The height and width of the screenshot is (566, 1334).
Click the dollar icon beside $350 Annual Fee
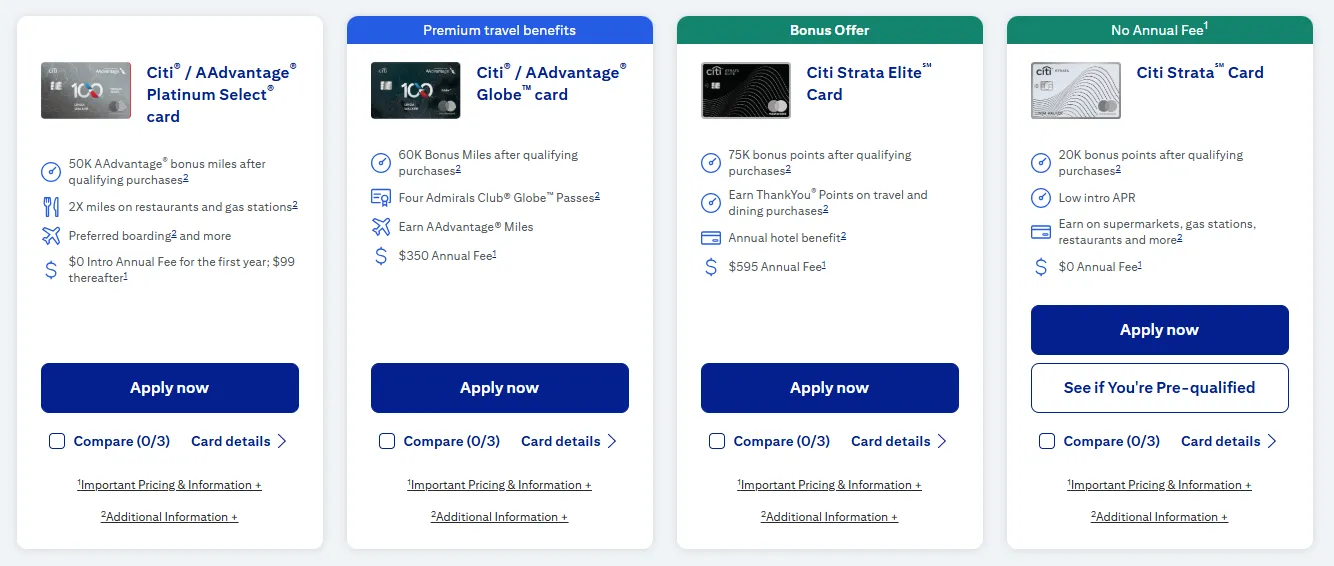coord(381,256)
